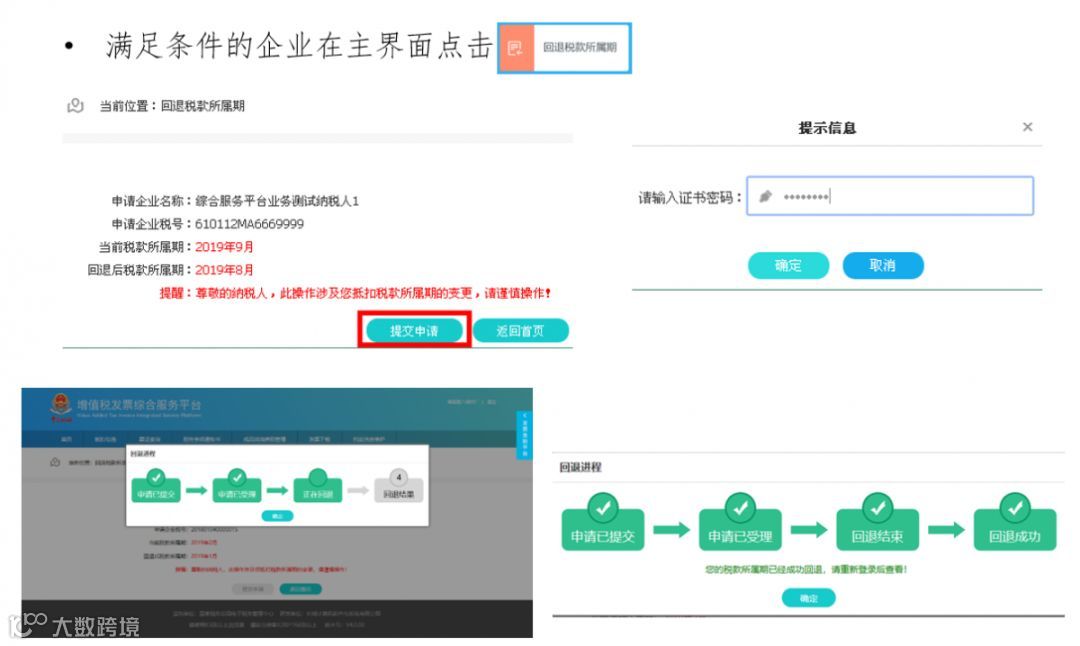Viewport: 1080px width, 646px height.
Task: Click the 提示信息 dialog title
Action: (x=827, y=128)
